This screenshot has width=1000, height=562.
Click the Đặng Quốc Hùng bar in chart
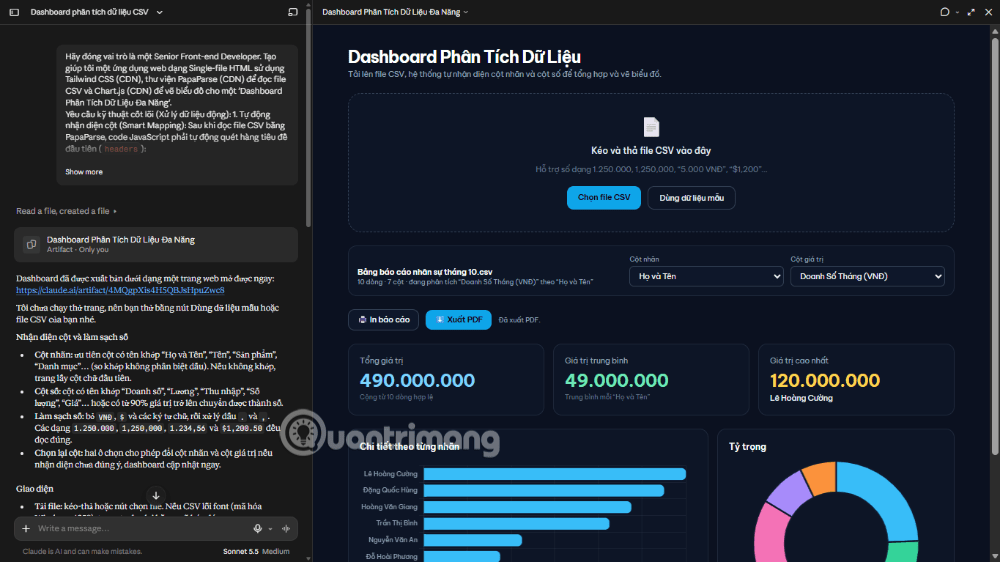click(x=544, y=491)
